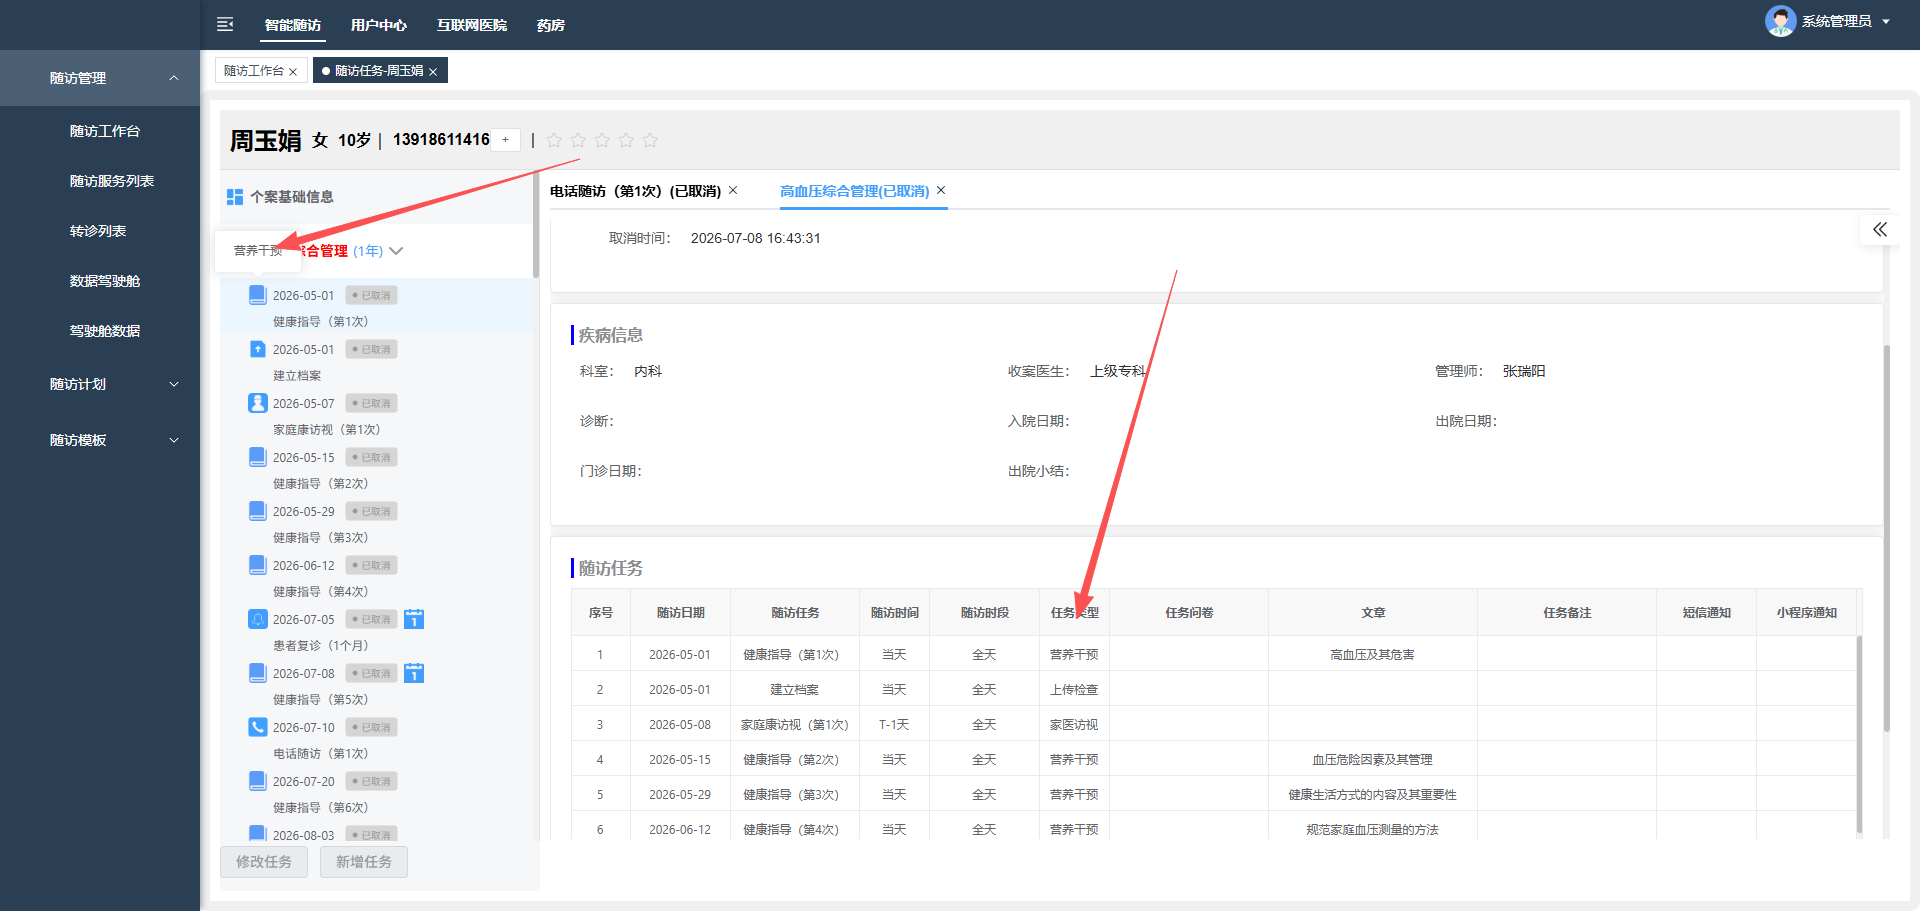The width and height of the screenshot is (1920, 911).
Task: Click the plus button next to phone number
Action: (x=506, y=140)
